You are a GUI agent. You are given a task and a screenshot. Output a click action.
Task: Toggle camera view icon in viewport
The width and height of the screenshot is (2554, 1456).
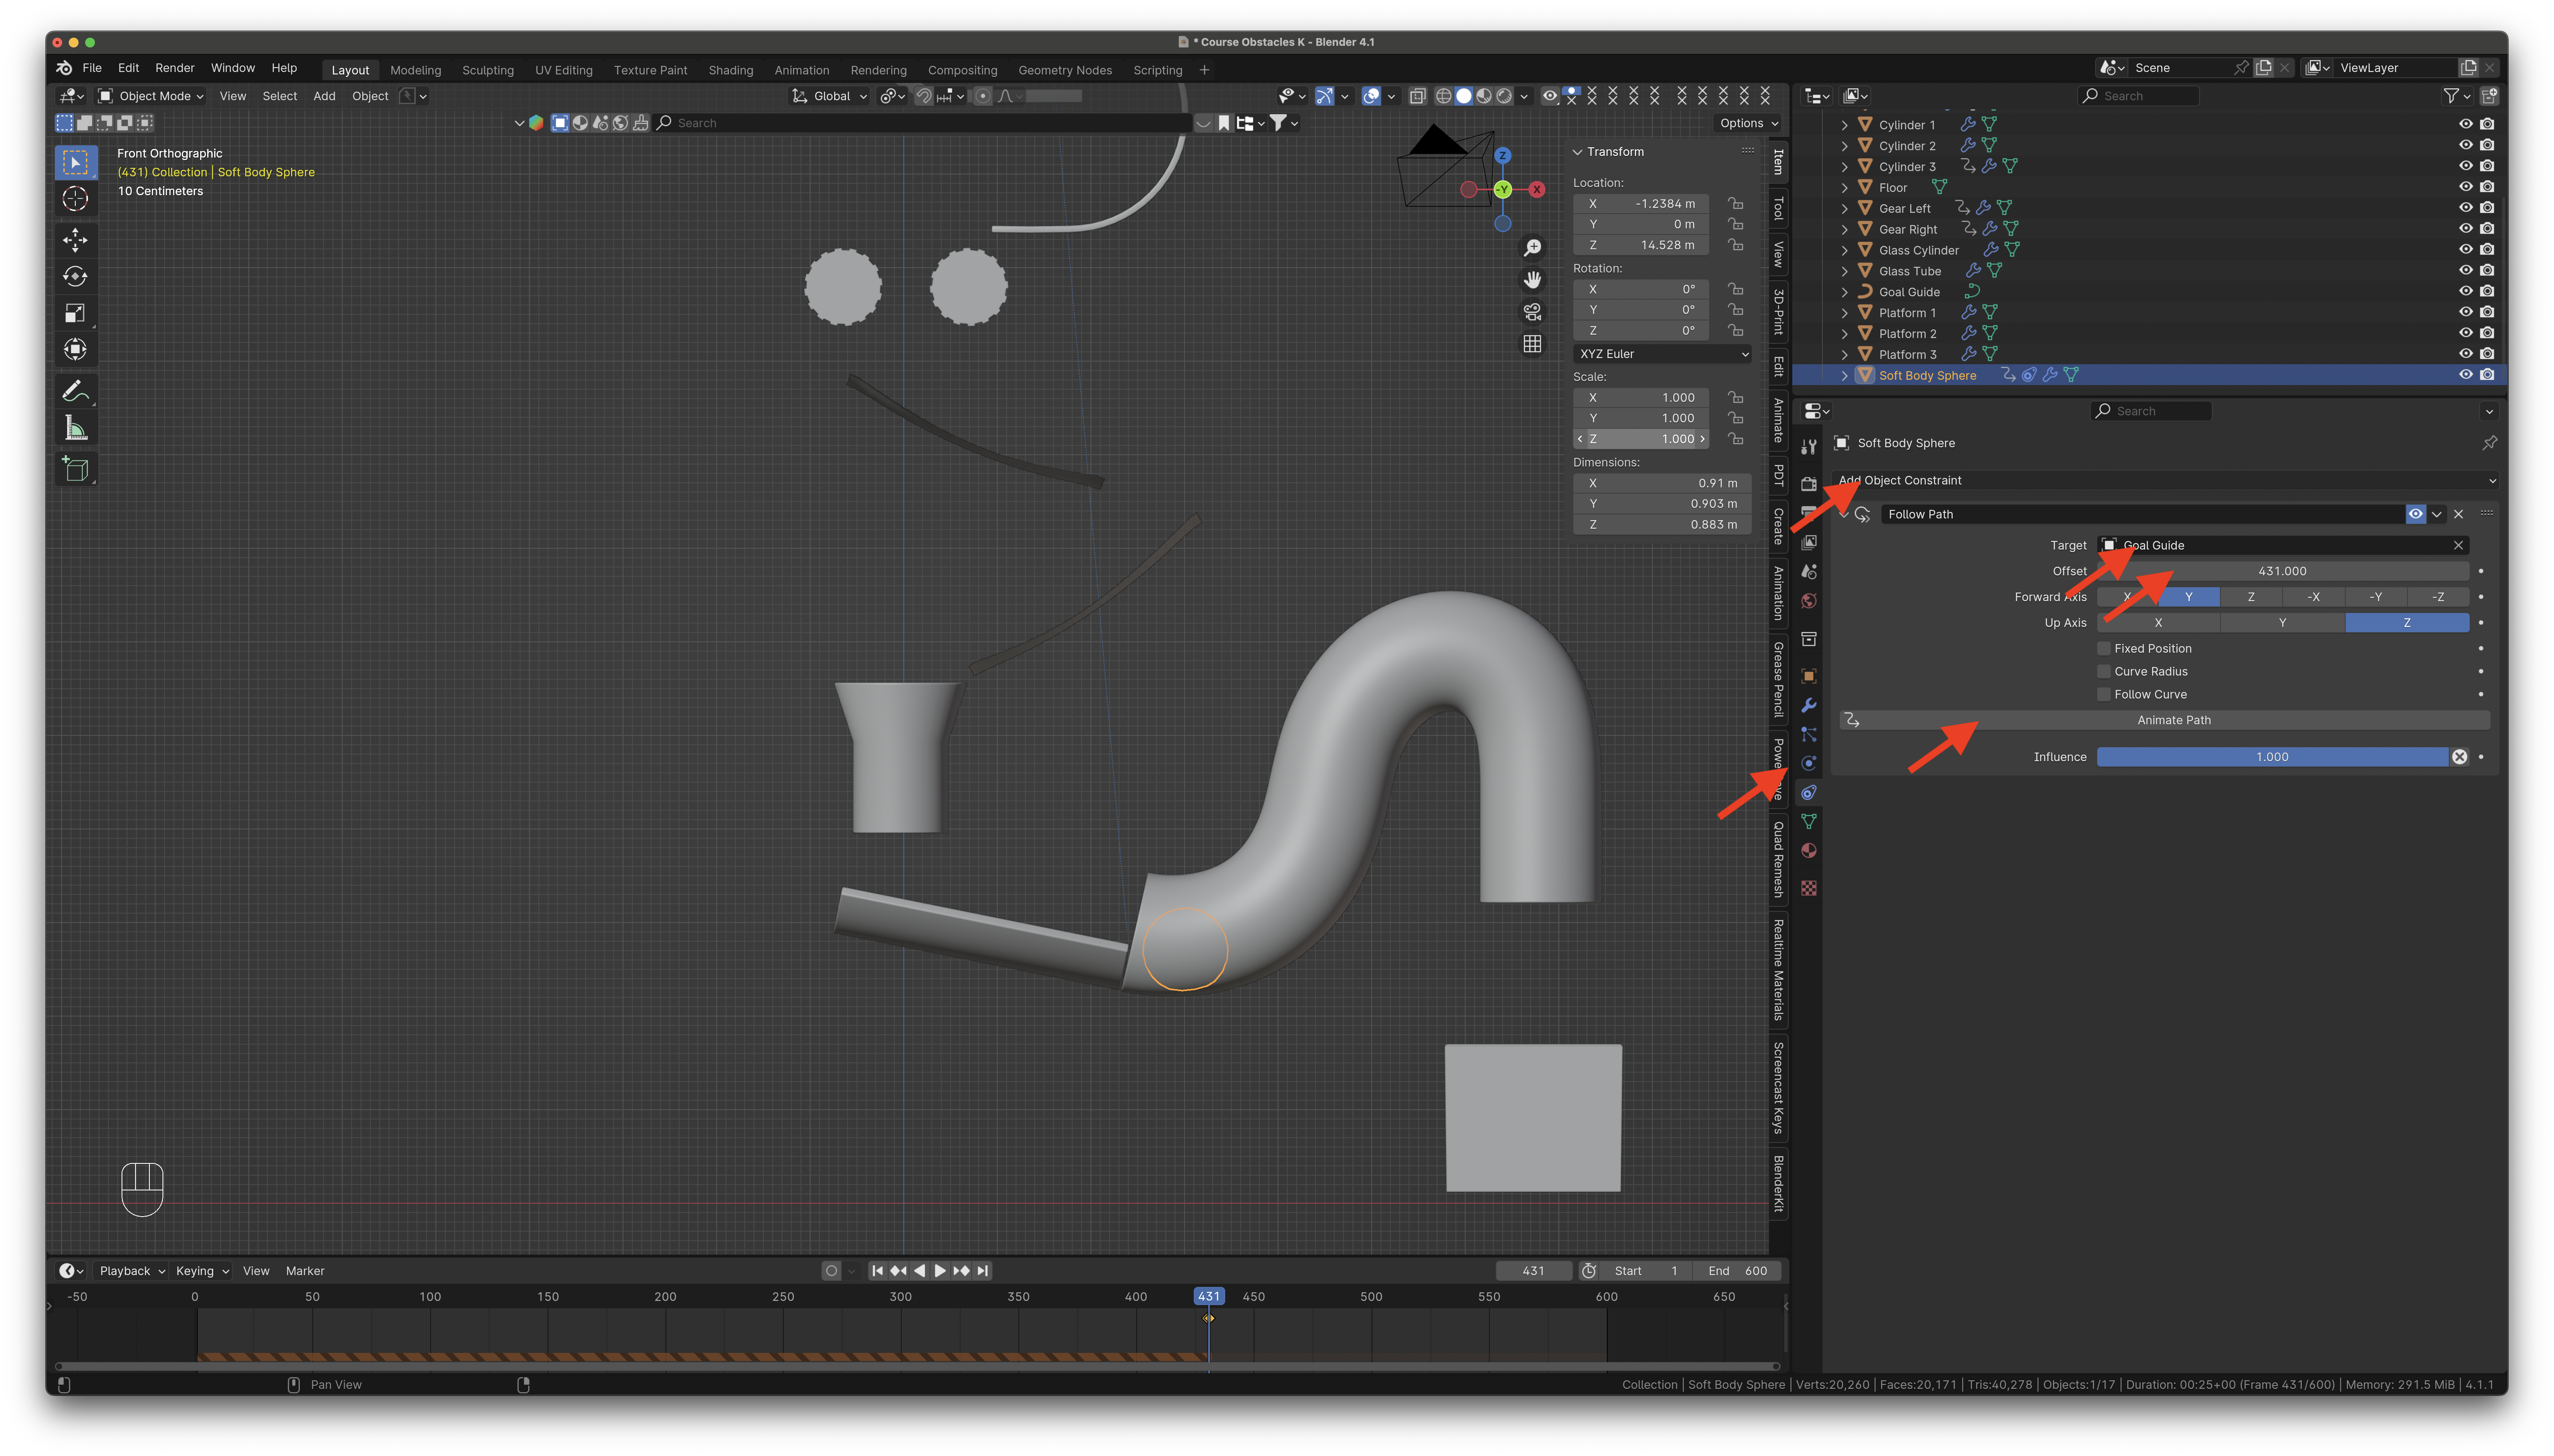[x=1532, y=311]
